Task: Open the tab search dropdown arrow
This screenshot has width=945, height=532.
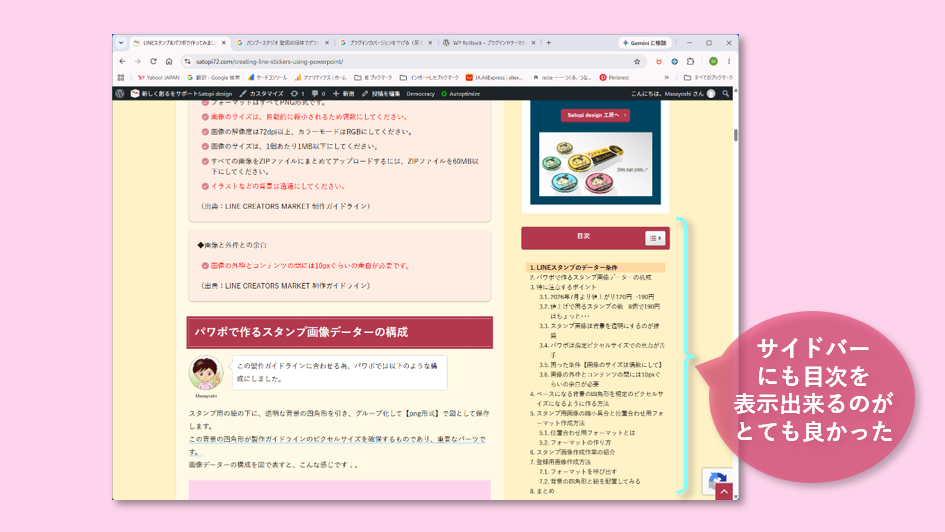Action: coord(121,43)
